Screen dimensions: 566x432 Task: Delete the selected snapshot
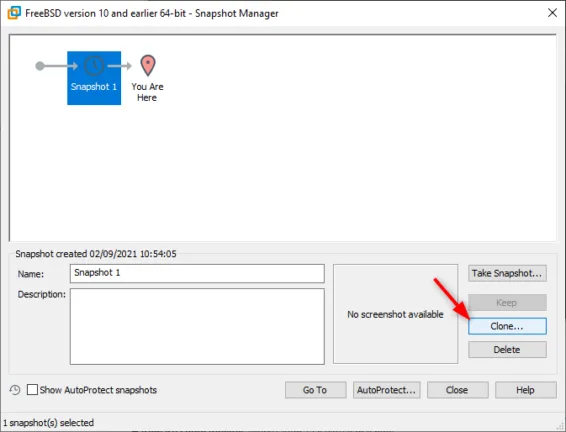[x=507, y=350]
